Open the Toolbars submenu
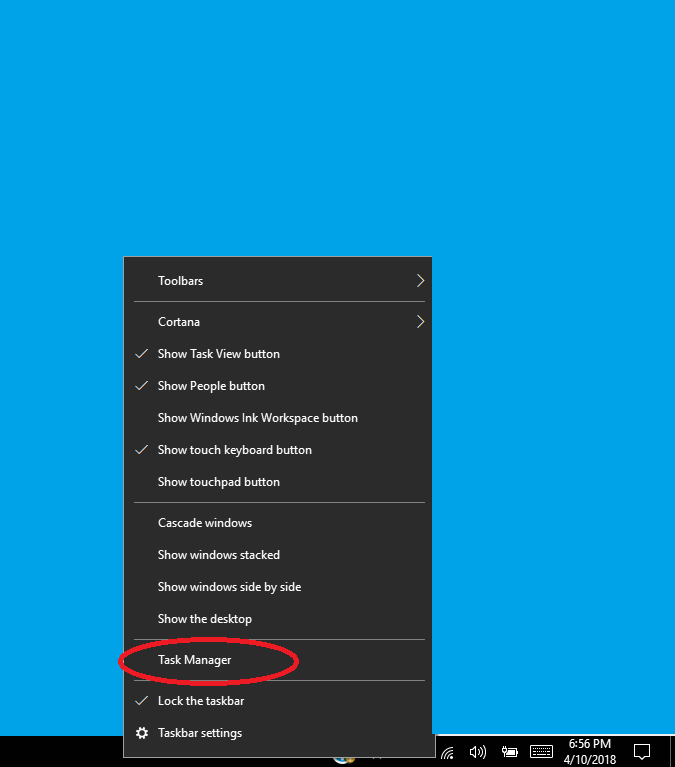 point(277,281)
